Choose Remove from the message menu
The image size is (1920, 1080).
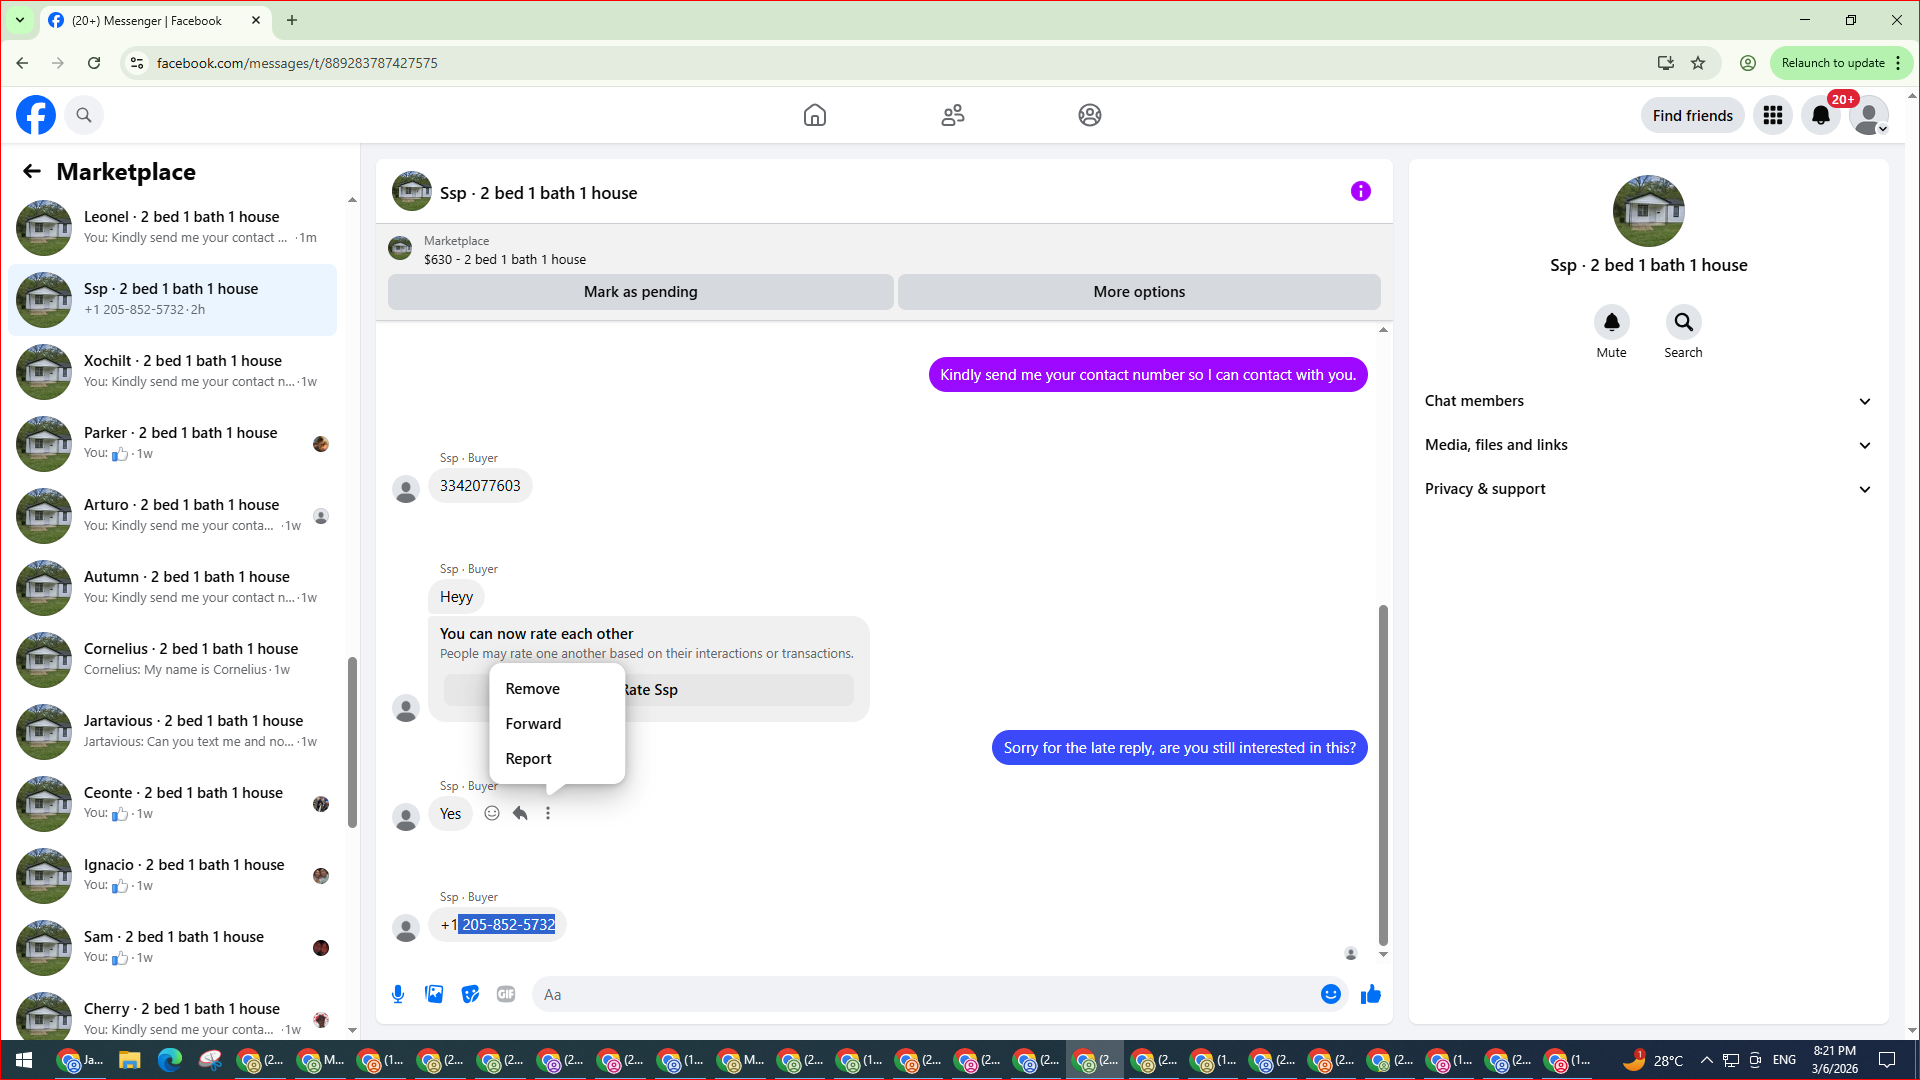[x=533, y=689]
